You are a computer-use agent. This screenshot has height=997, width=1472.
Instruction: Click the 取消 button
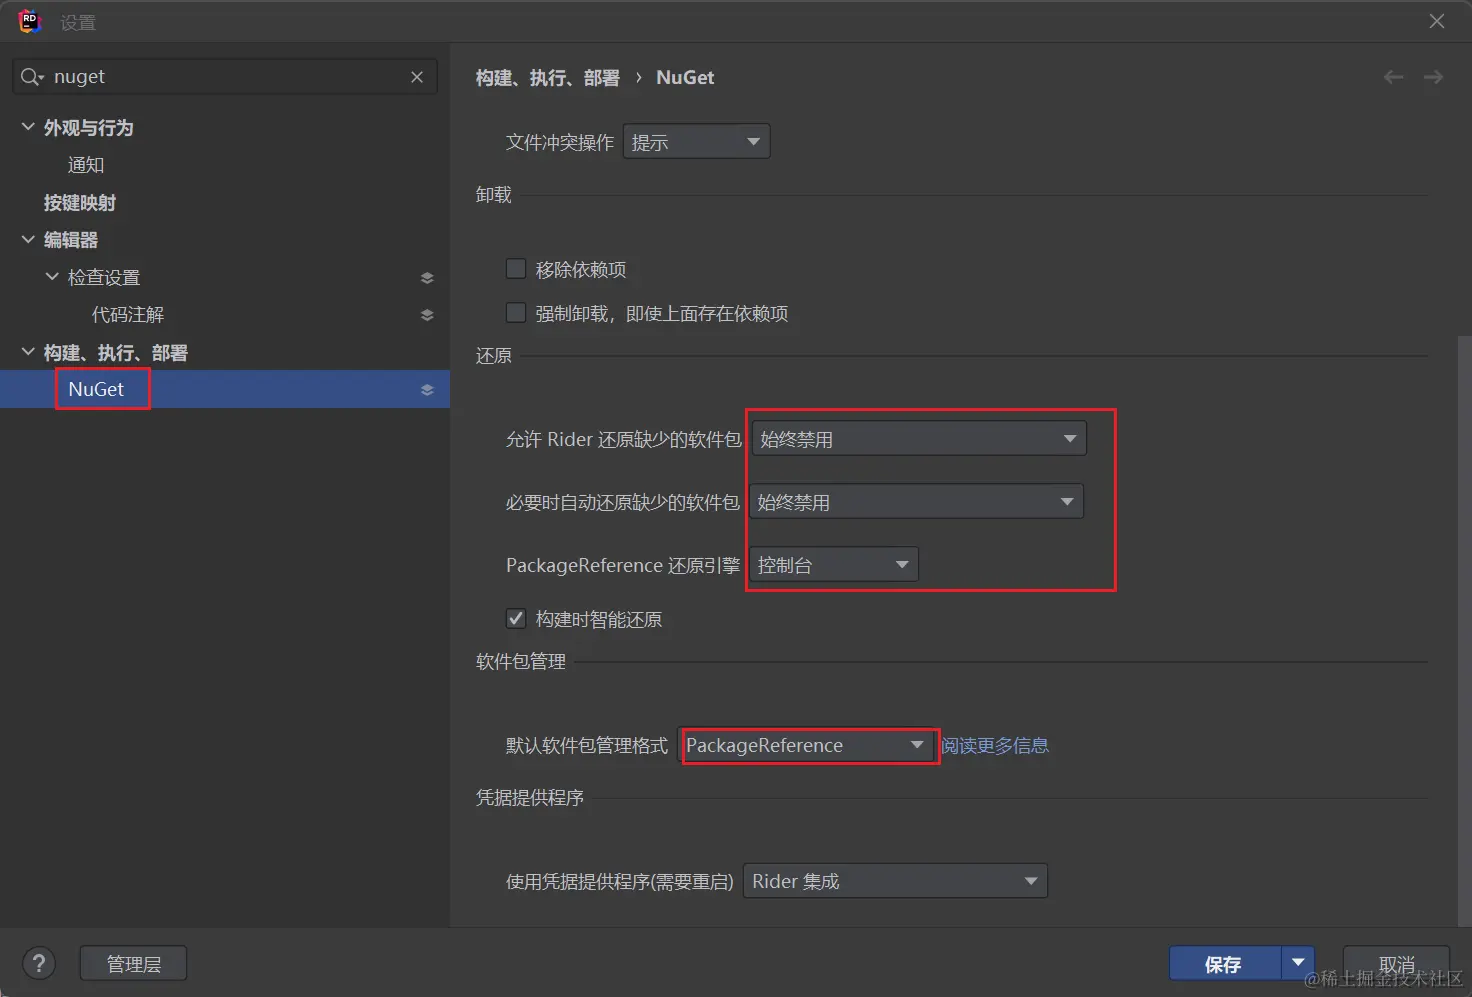[x=1396, y=963]
